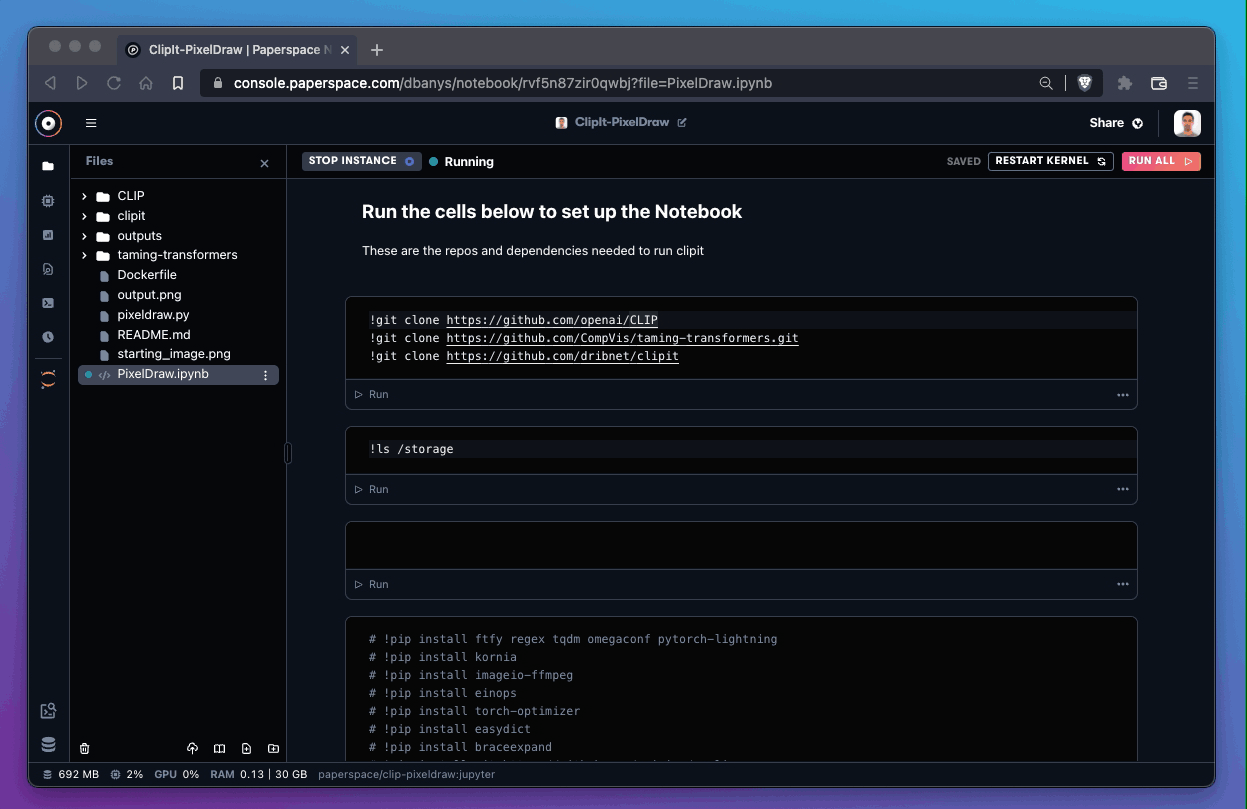The height and width of the screenshot is (809, 1247).
Task: Click the user avatar in header
Action: coord(1187,123)
